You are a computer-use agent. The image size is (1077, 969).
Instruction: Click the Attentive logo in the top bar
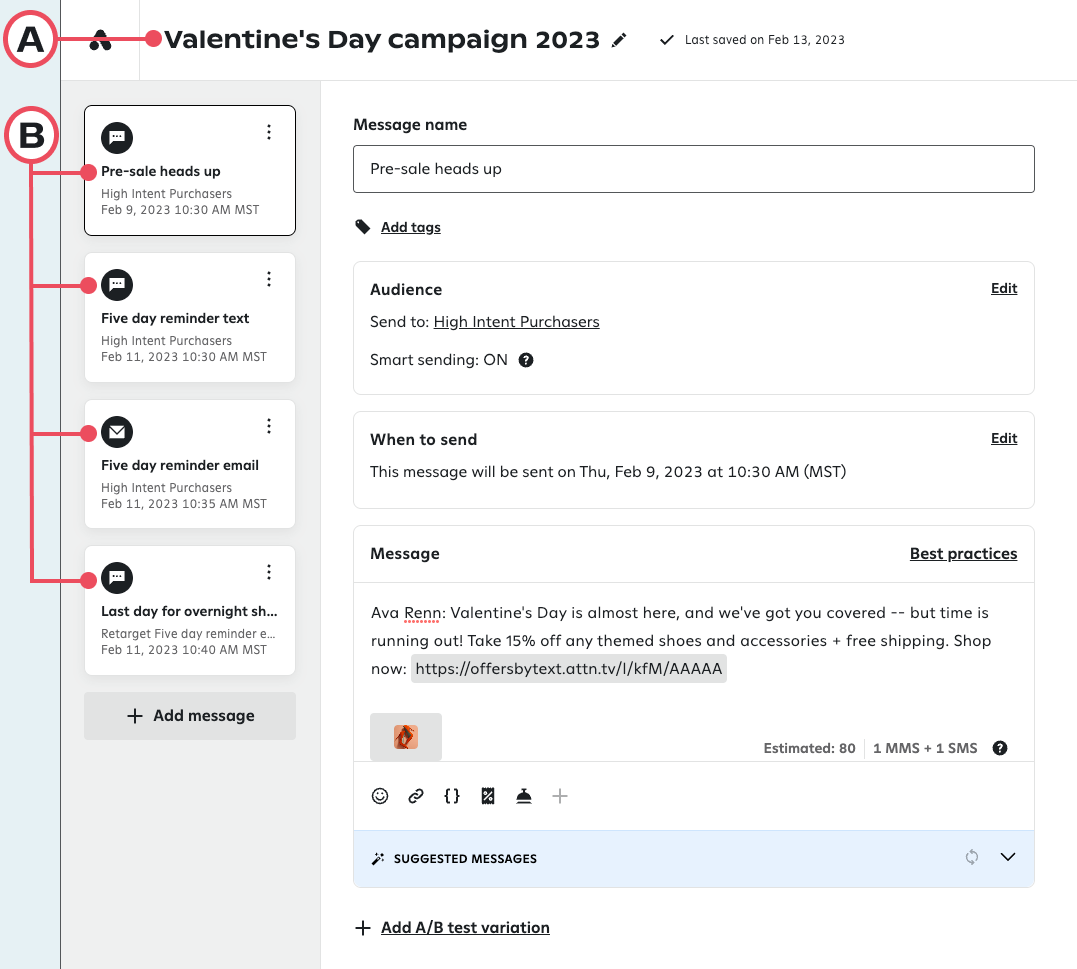[x=99, y=40]
